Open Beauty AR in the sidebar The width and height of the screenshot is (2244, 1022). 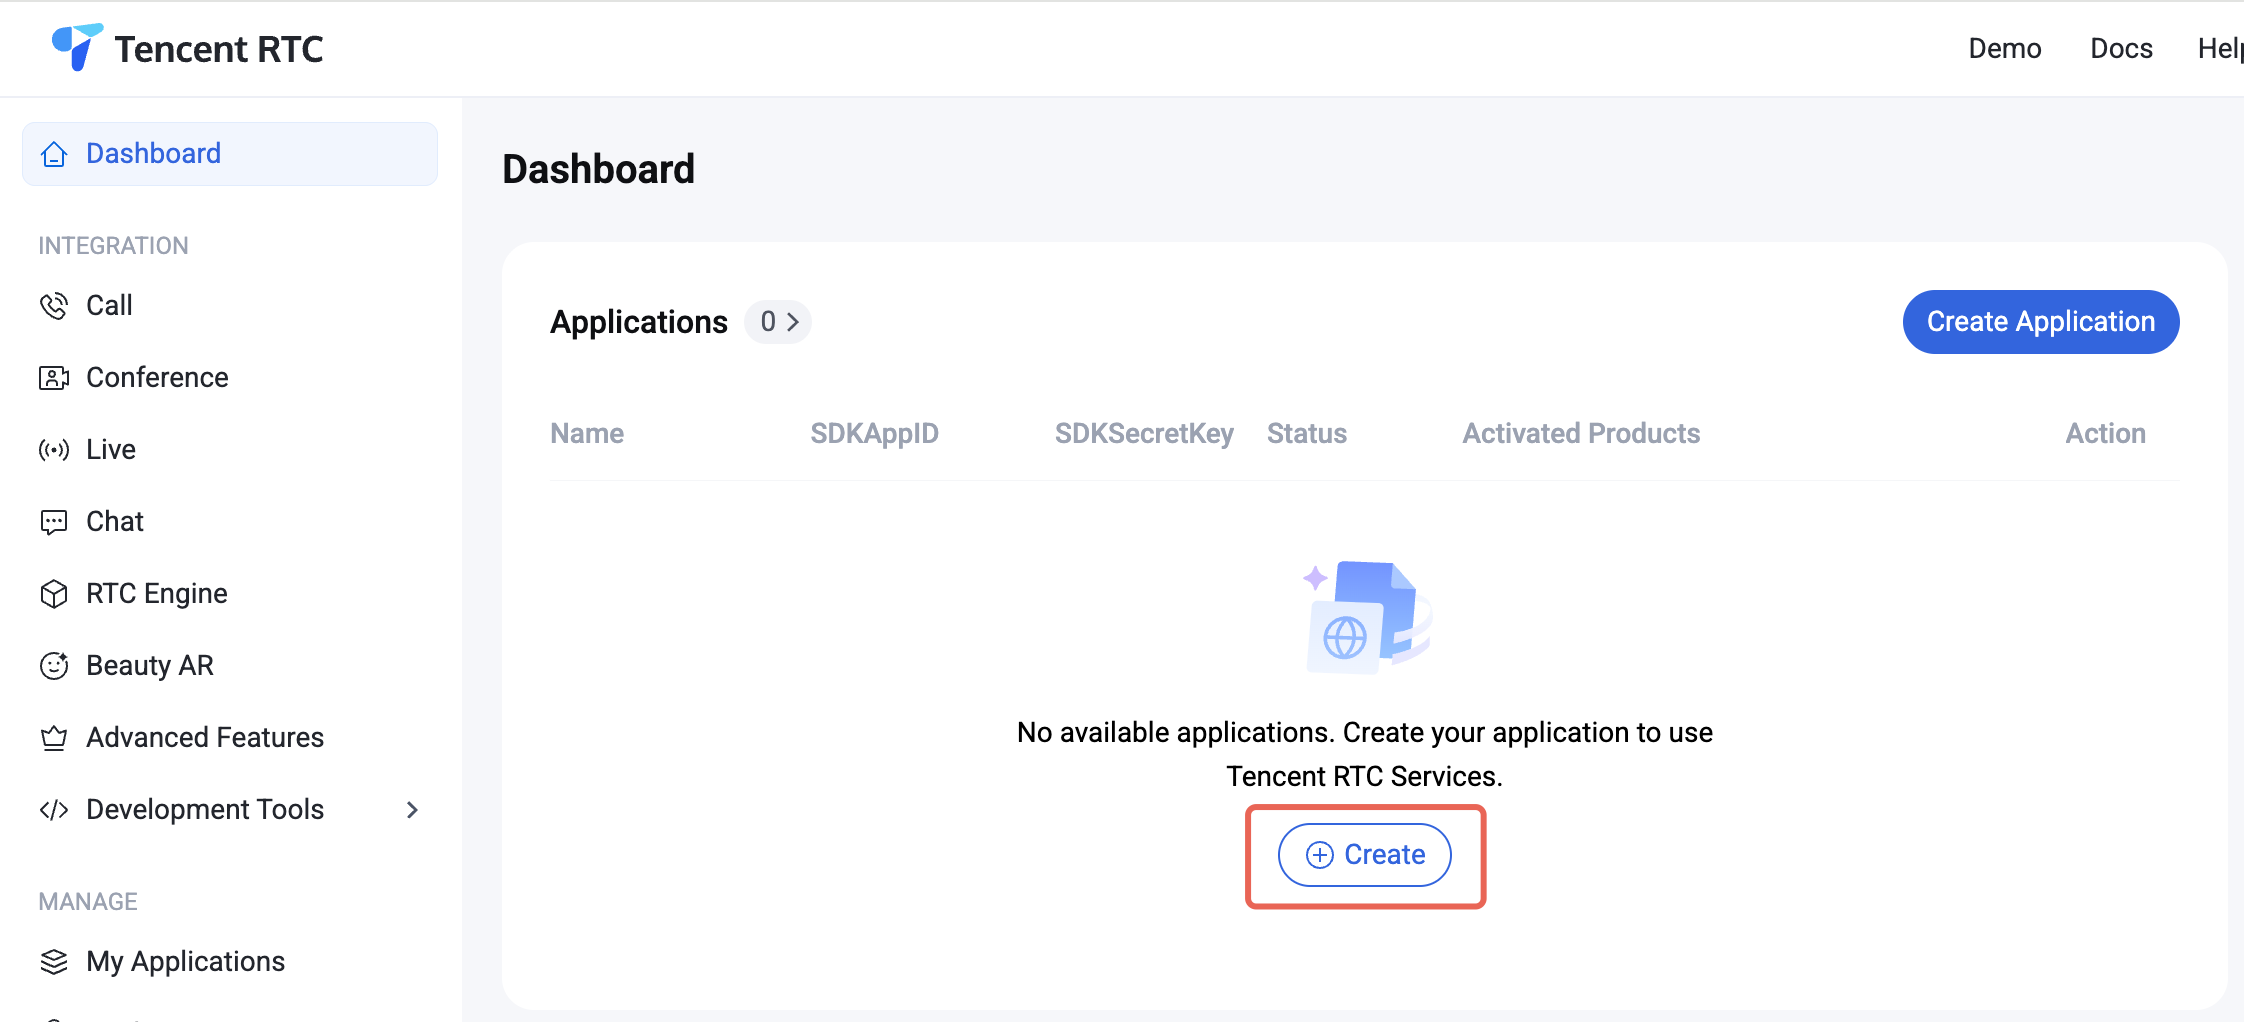pyautogui.click(x=230, y=666)
